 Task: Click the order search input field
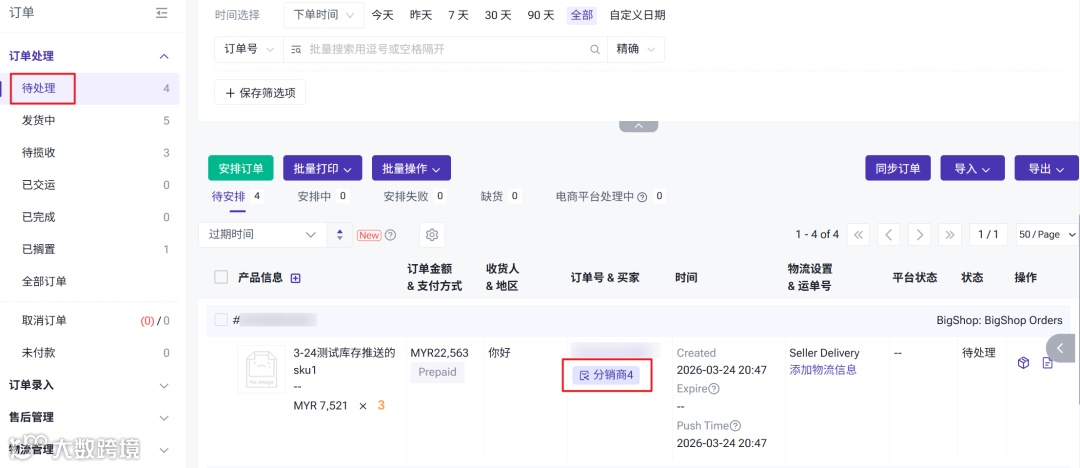click(448, 50)
